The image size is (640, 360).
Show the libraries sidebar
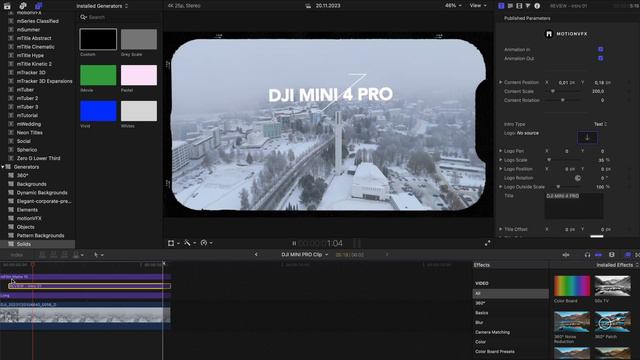click(x=7, y=6)
